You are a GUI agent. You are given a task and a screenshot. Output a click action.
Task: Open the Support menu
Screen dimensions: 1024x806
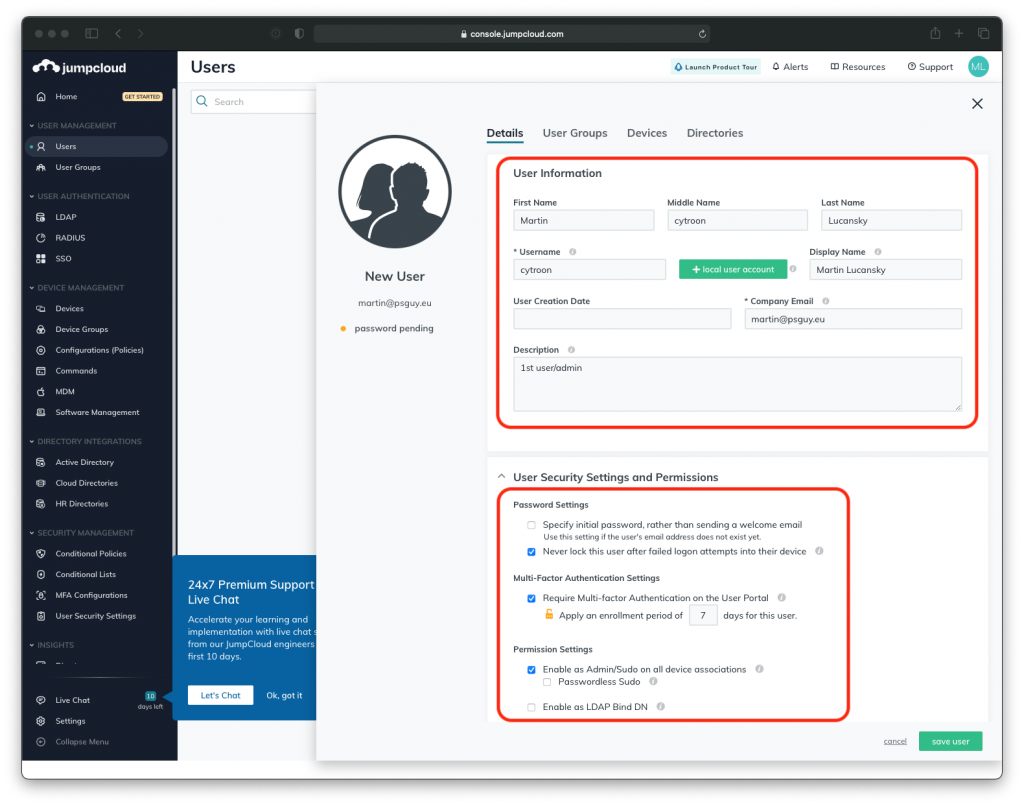click(930, 67)
